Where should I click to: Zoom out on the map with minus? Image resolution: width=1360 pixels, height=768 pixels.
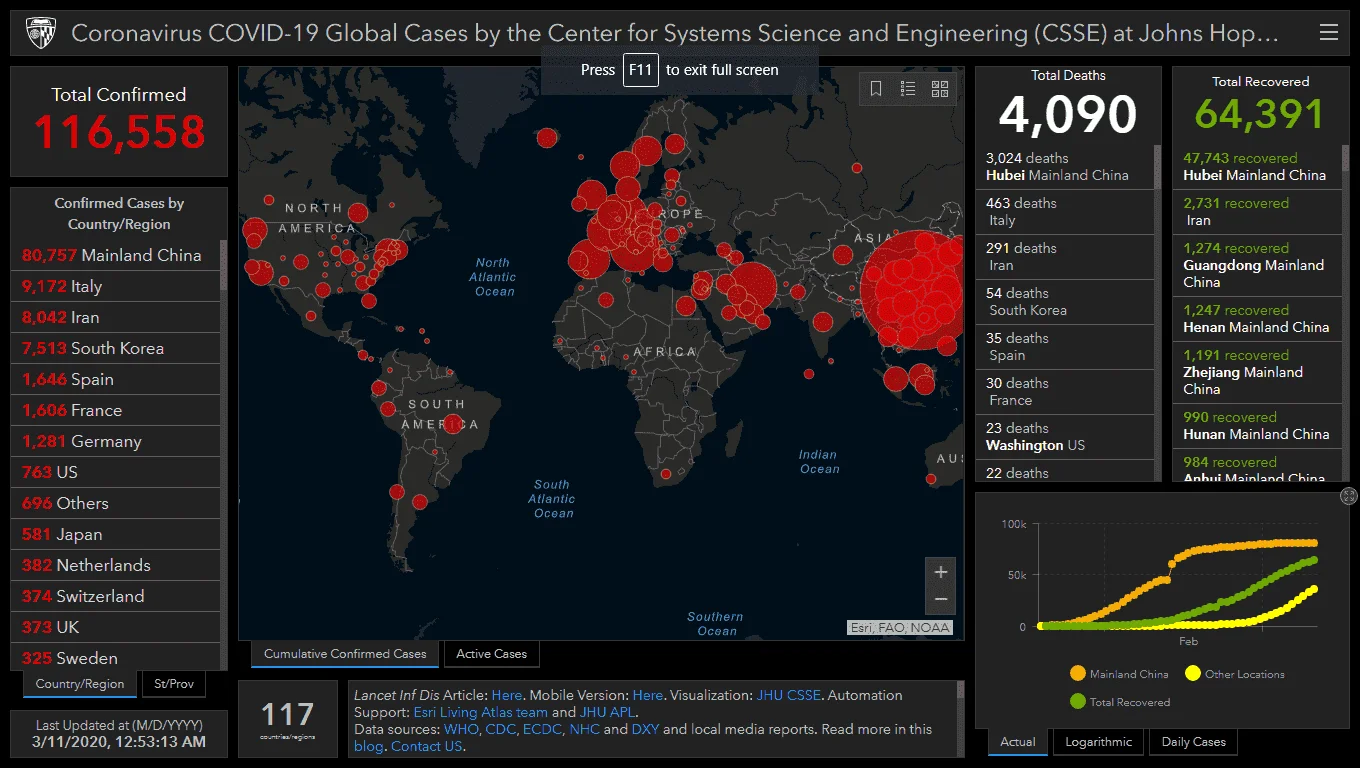click(940, 600)
